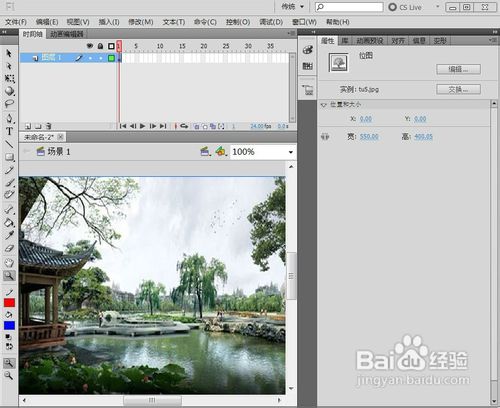Open the modify onion markers dropdown

pyautogui.click(x=221, y=126)
